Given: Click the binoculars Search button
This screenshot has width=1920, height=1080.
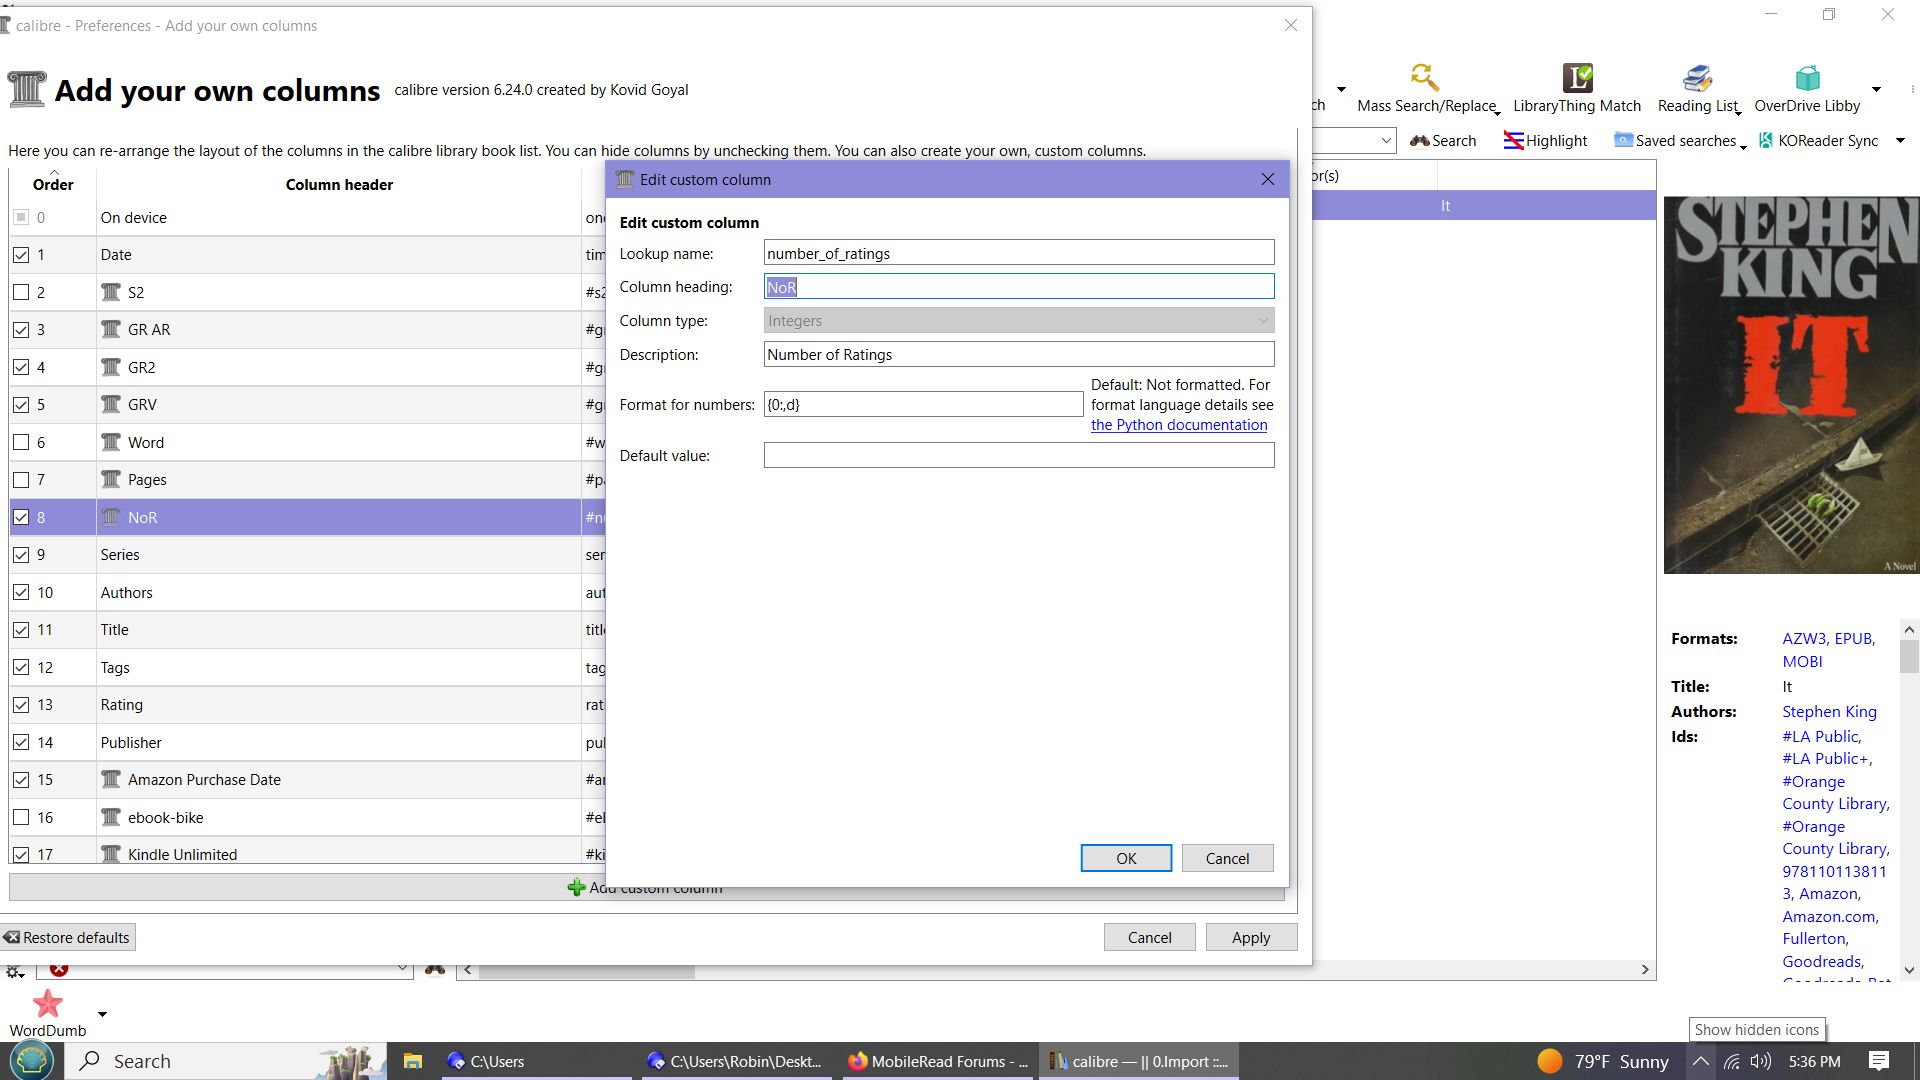Looking at the screenshot, I should tap(1442, 141).
